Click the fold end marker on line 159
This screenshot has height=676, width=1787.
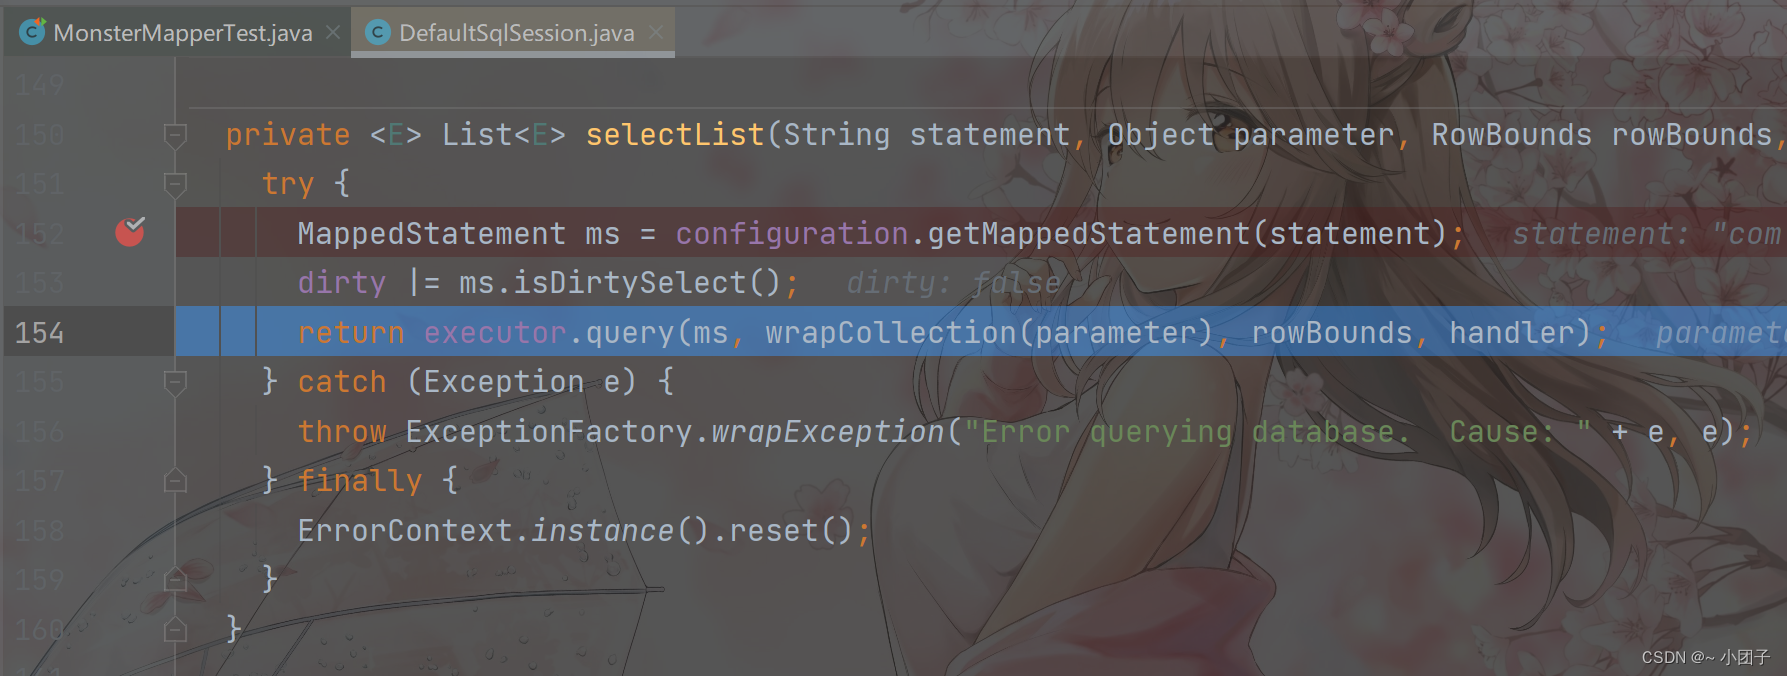[x=175, y=580]
